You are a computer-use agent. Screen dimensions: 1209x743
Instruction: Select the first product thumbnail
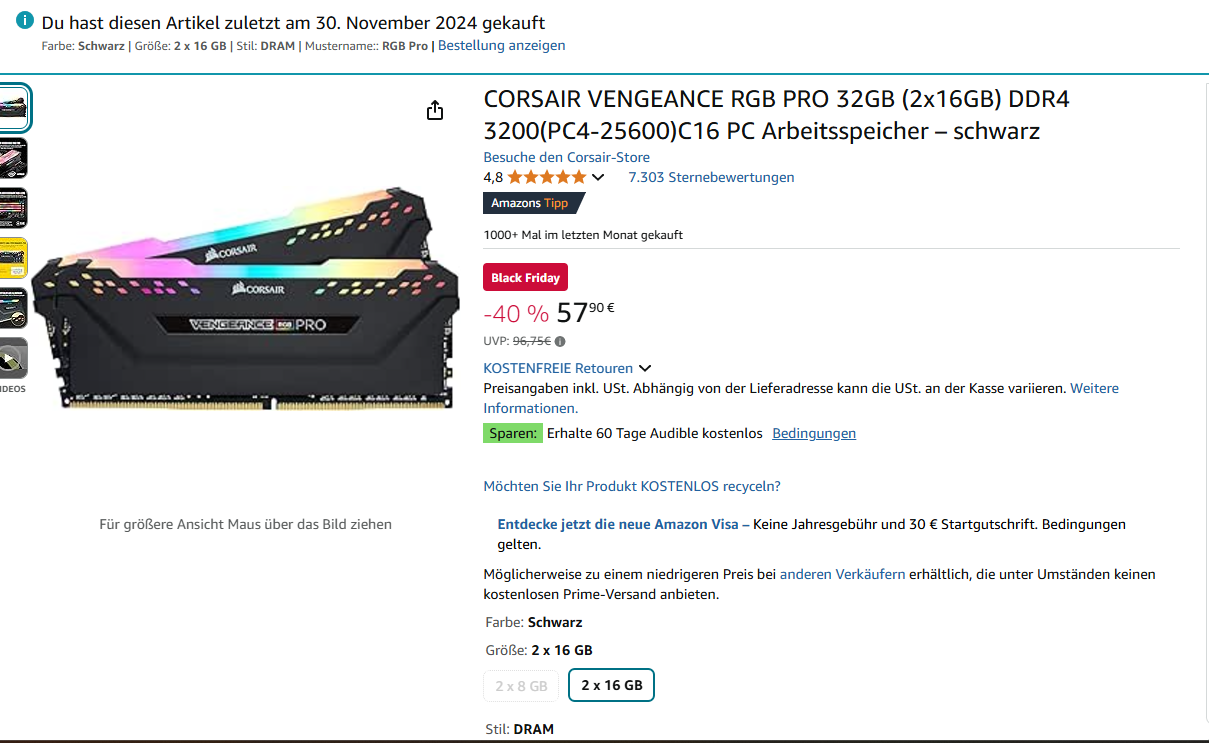tap(14, 108)
